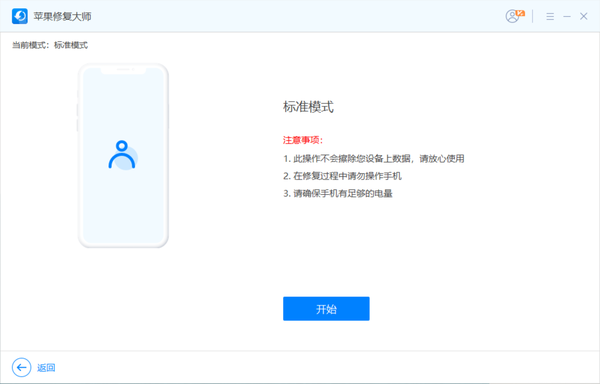The height and width of the screenshot is (384, 600).
Task: Open the user account profile icon
Action: [x=512, y=16]
